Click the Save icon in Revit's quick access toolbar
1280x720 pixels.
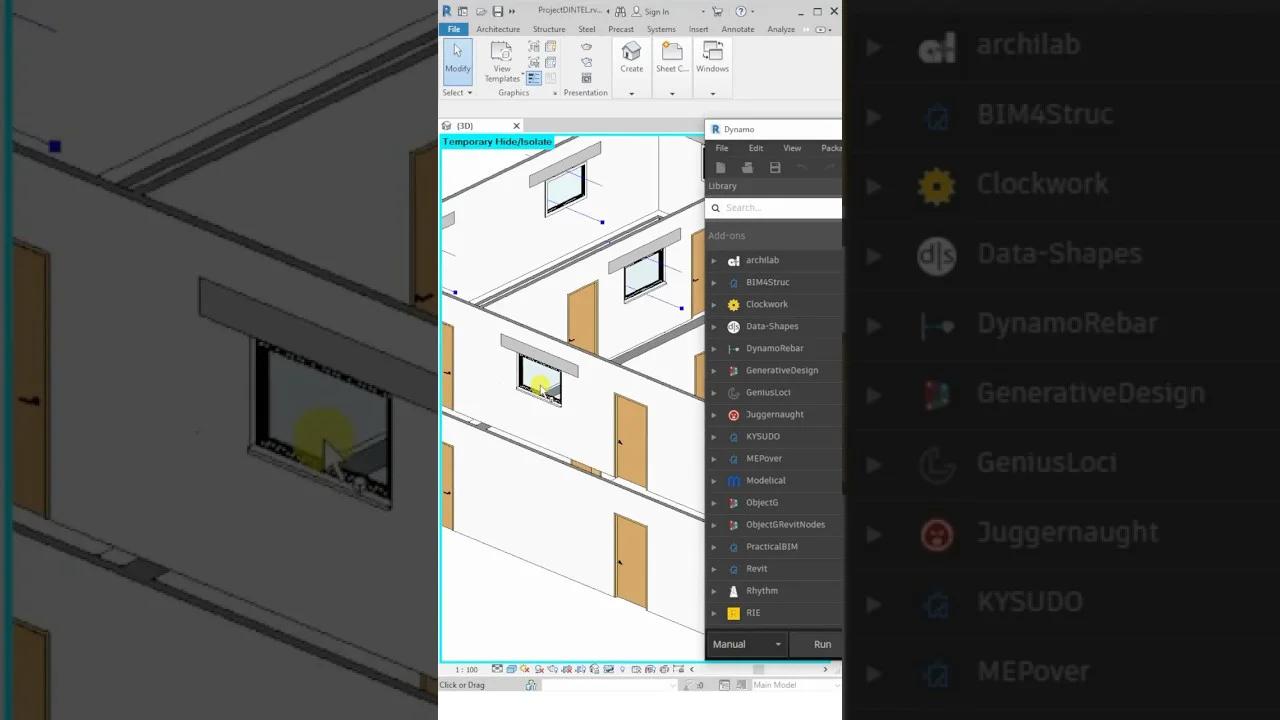coord(498,11)
